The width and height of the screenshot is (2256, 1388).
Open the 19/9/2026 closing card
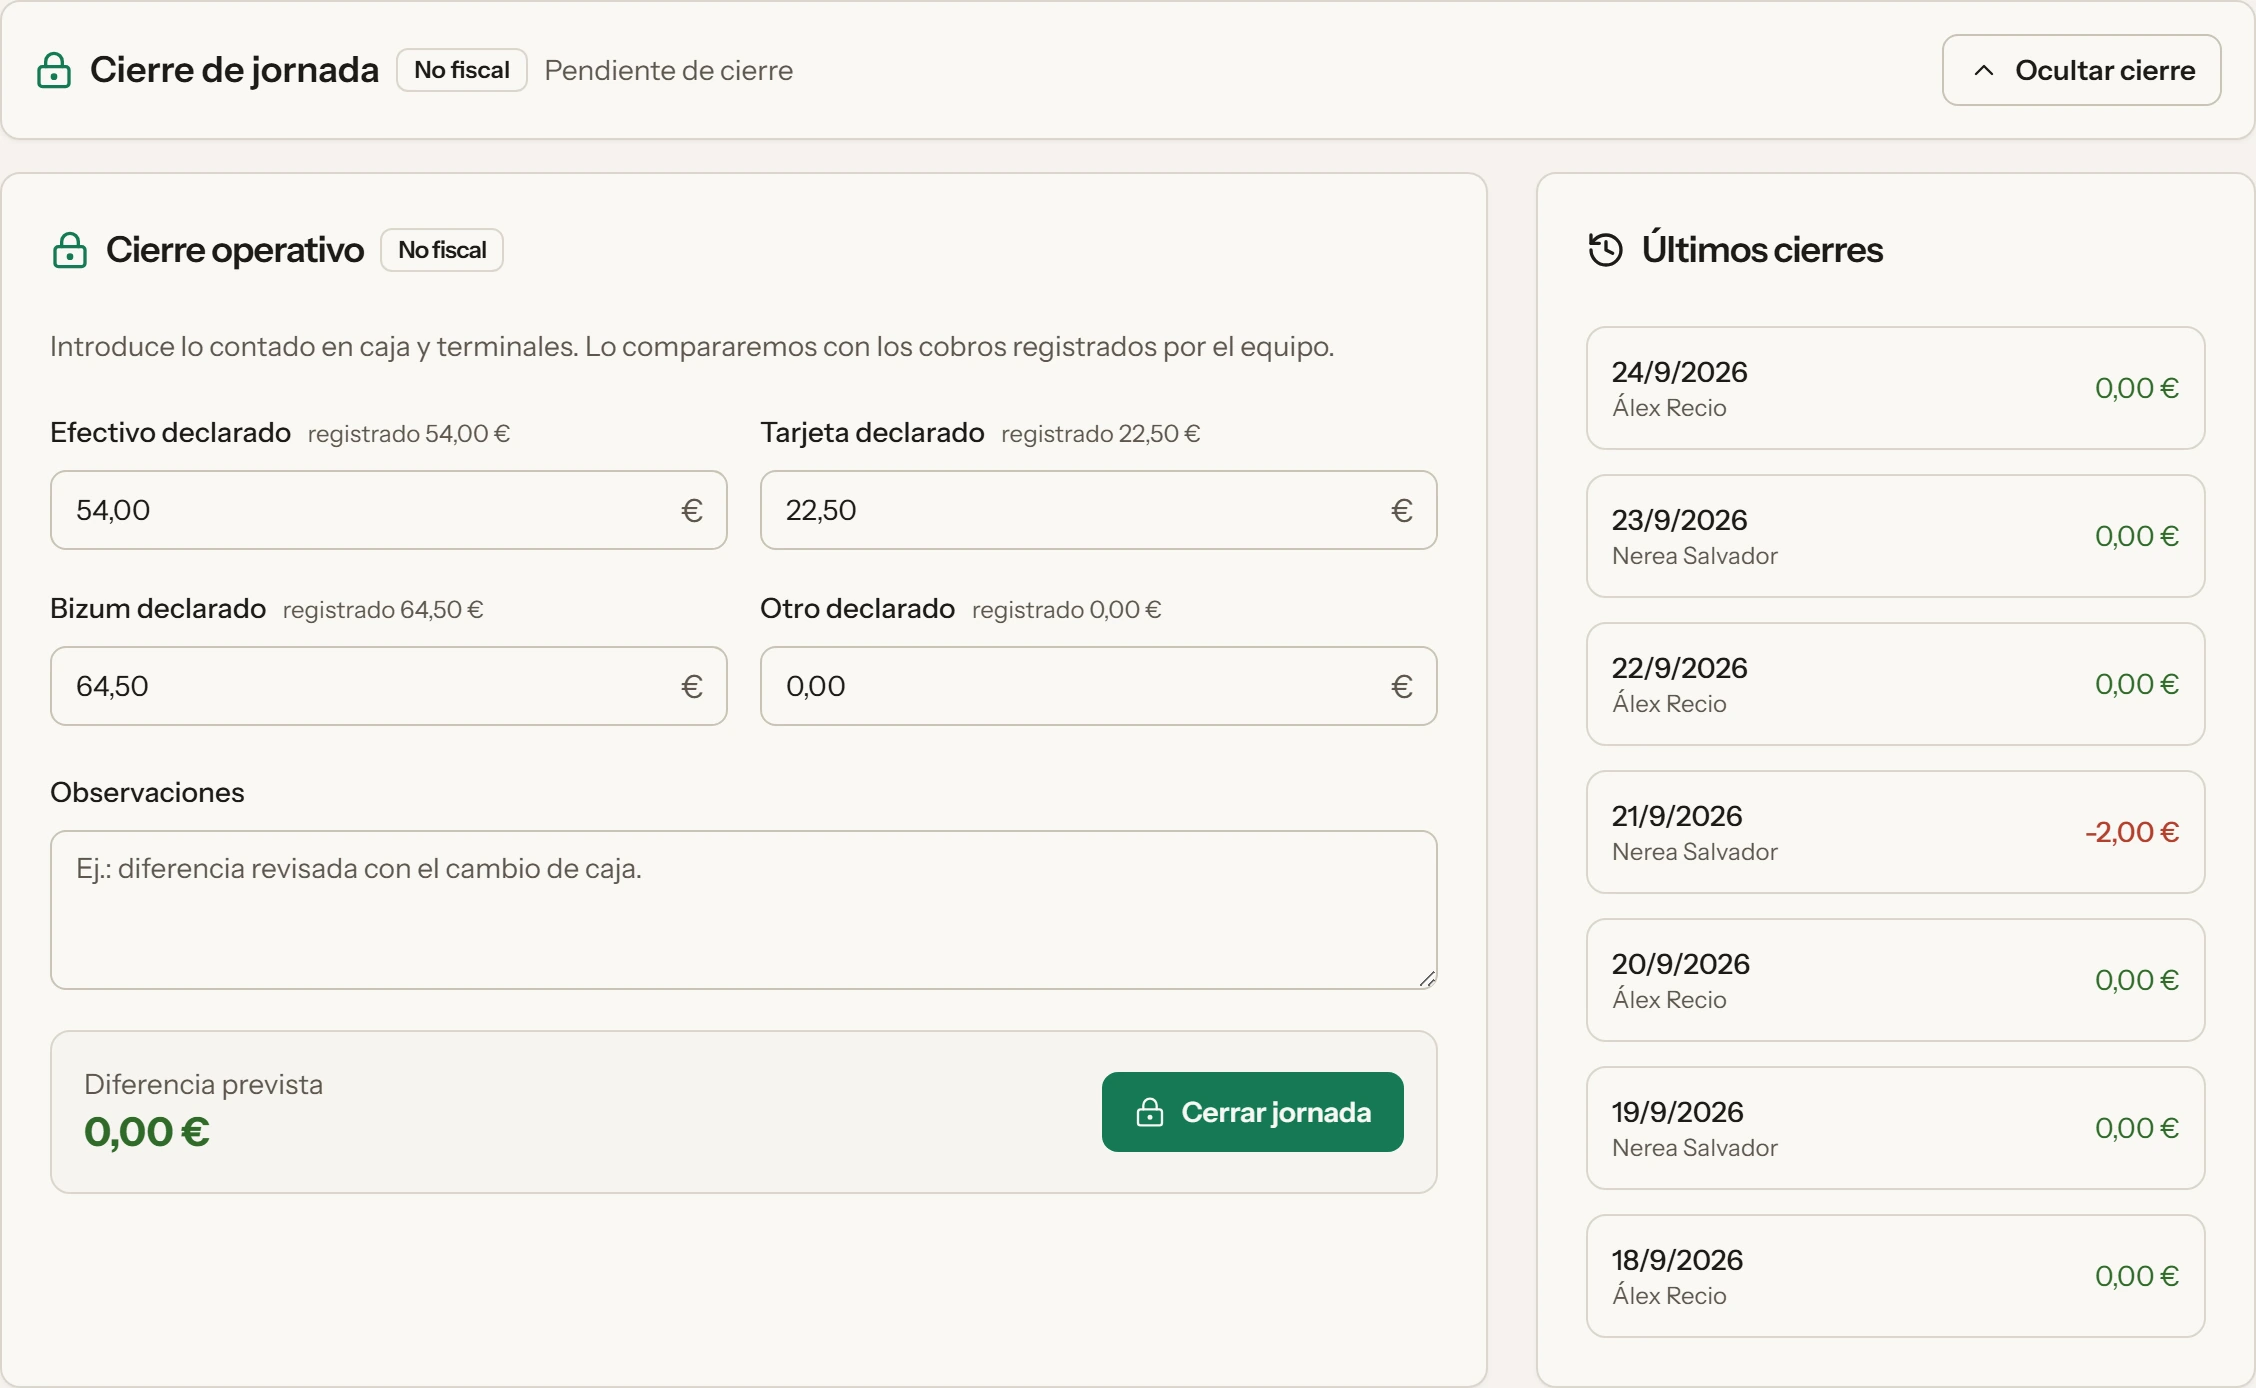[1896, 1128]
